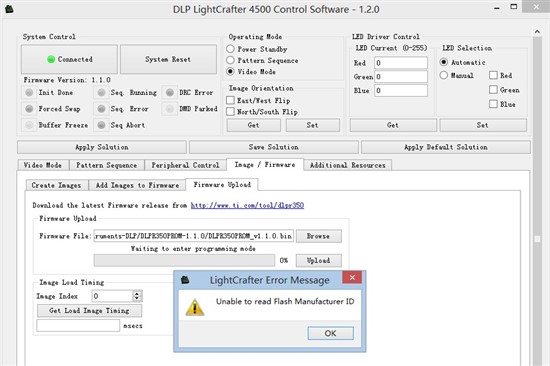
Task: Click the Blue LED current field
Action: 401,91
